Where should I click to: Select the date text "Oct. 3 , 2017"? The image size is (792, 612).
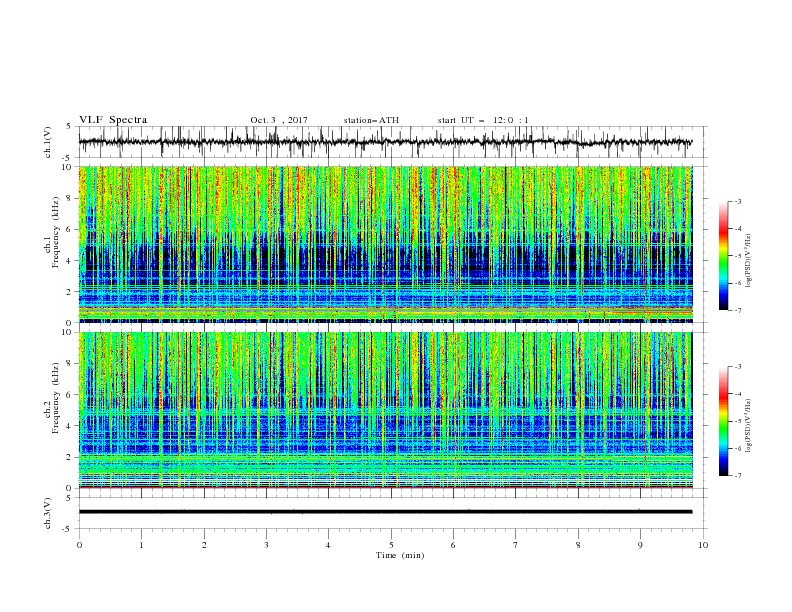point(279,120)
